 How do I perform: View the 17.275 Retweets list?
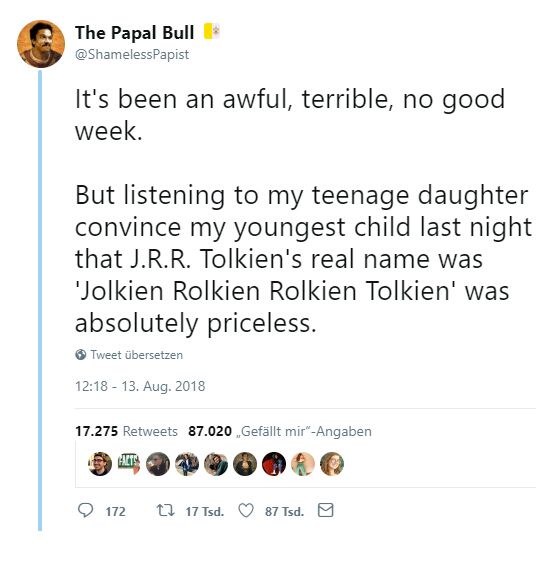[126, 431]
